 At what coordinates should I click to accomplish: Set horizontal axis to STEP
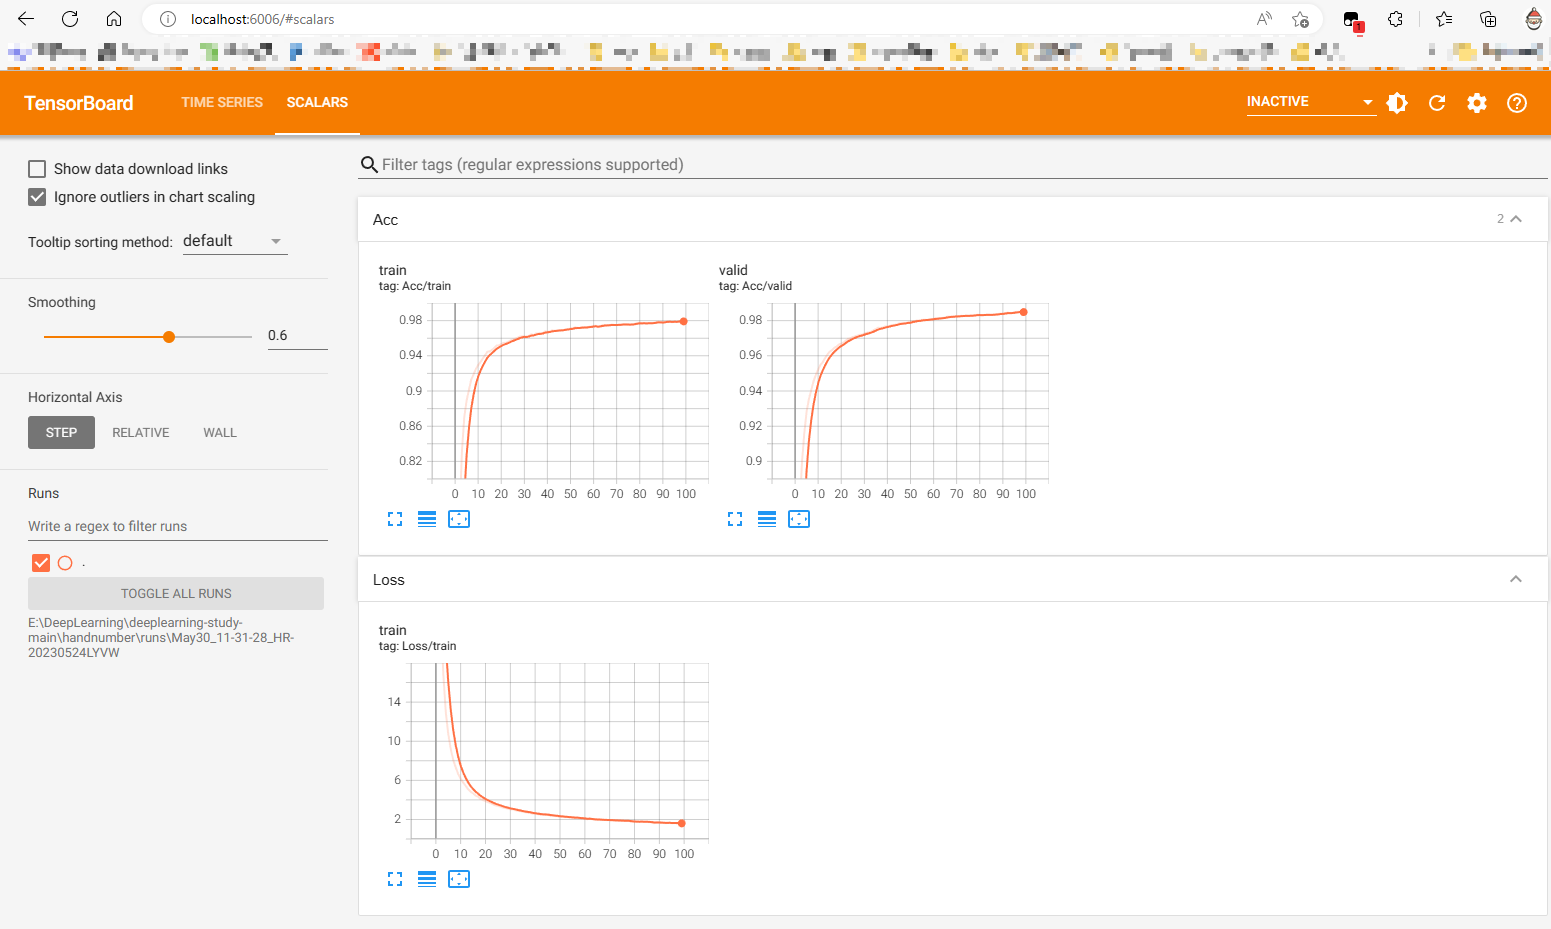click(x=61, y=433)
